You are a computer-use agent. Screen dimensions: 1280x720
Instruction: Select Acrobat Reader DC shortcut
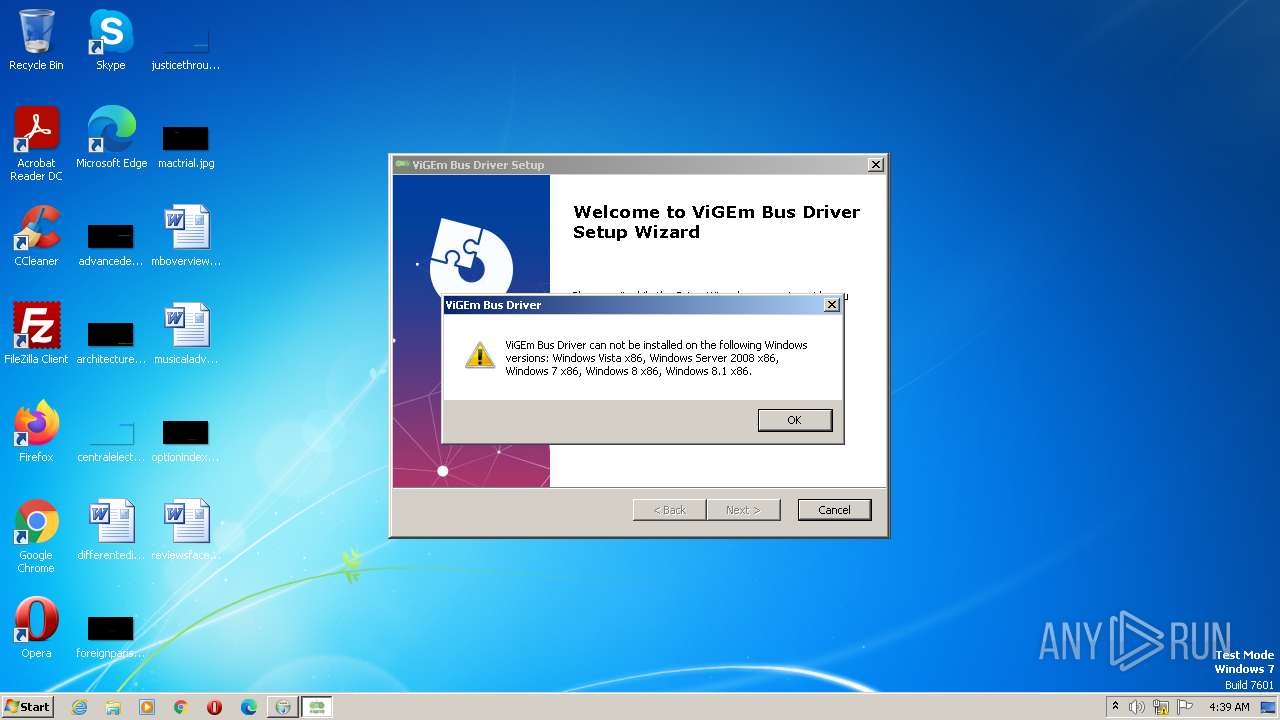point(36,144)
